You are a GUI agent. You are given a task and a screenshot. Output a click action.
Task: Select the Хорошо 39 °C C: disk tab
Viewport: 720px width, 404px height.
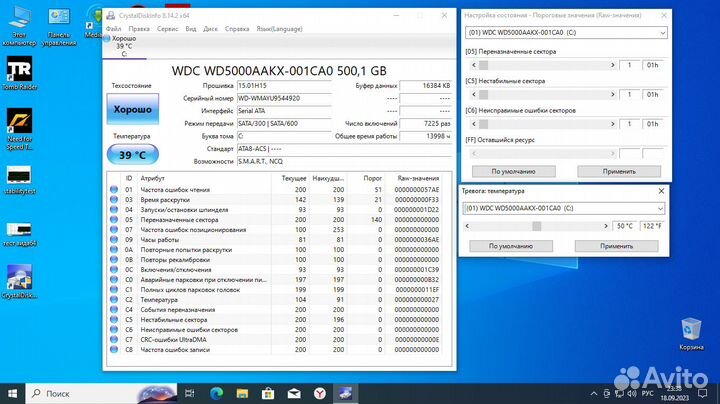pos(124,46)
